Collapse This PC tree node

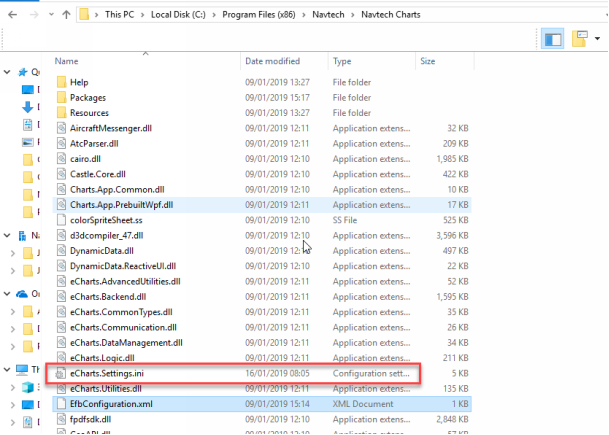tap(7, 369)
